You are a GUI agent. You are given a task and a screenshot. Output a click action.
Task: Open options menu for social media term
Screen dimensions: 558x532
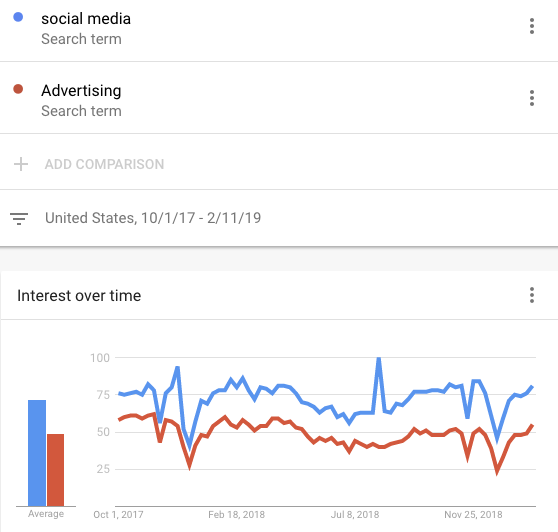click(532, 26)
